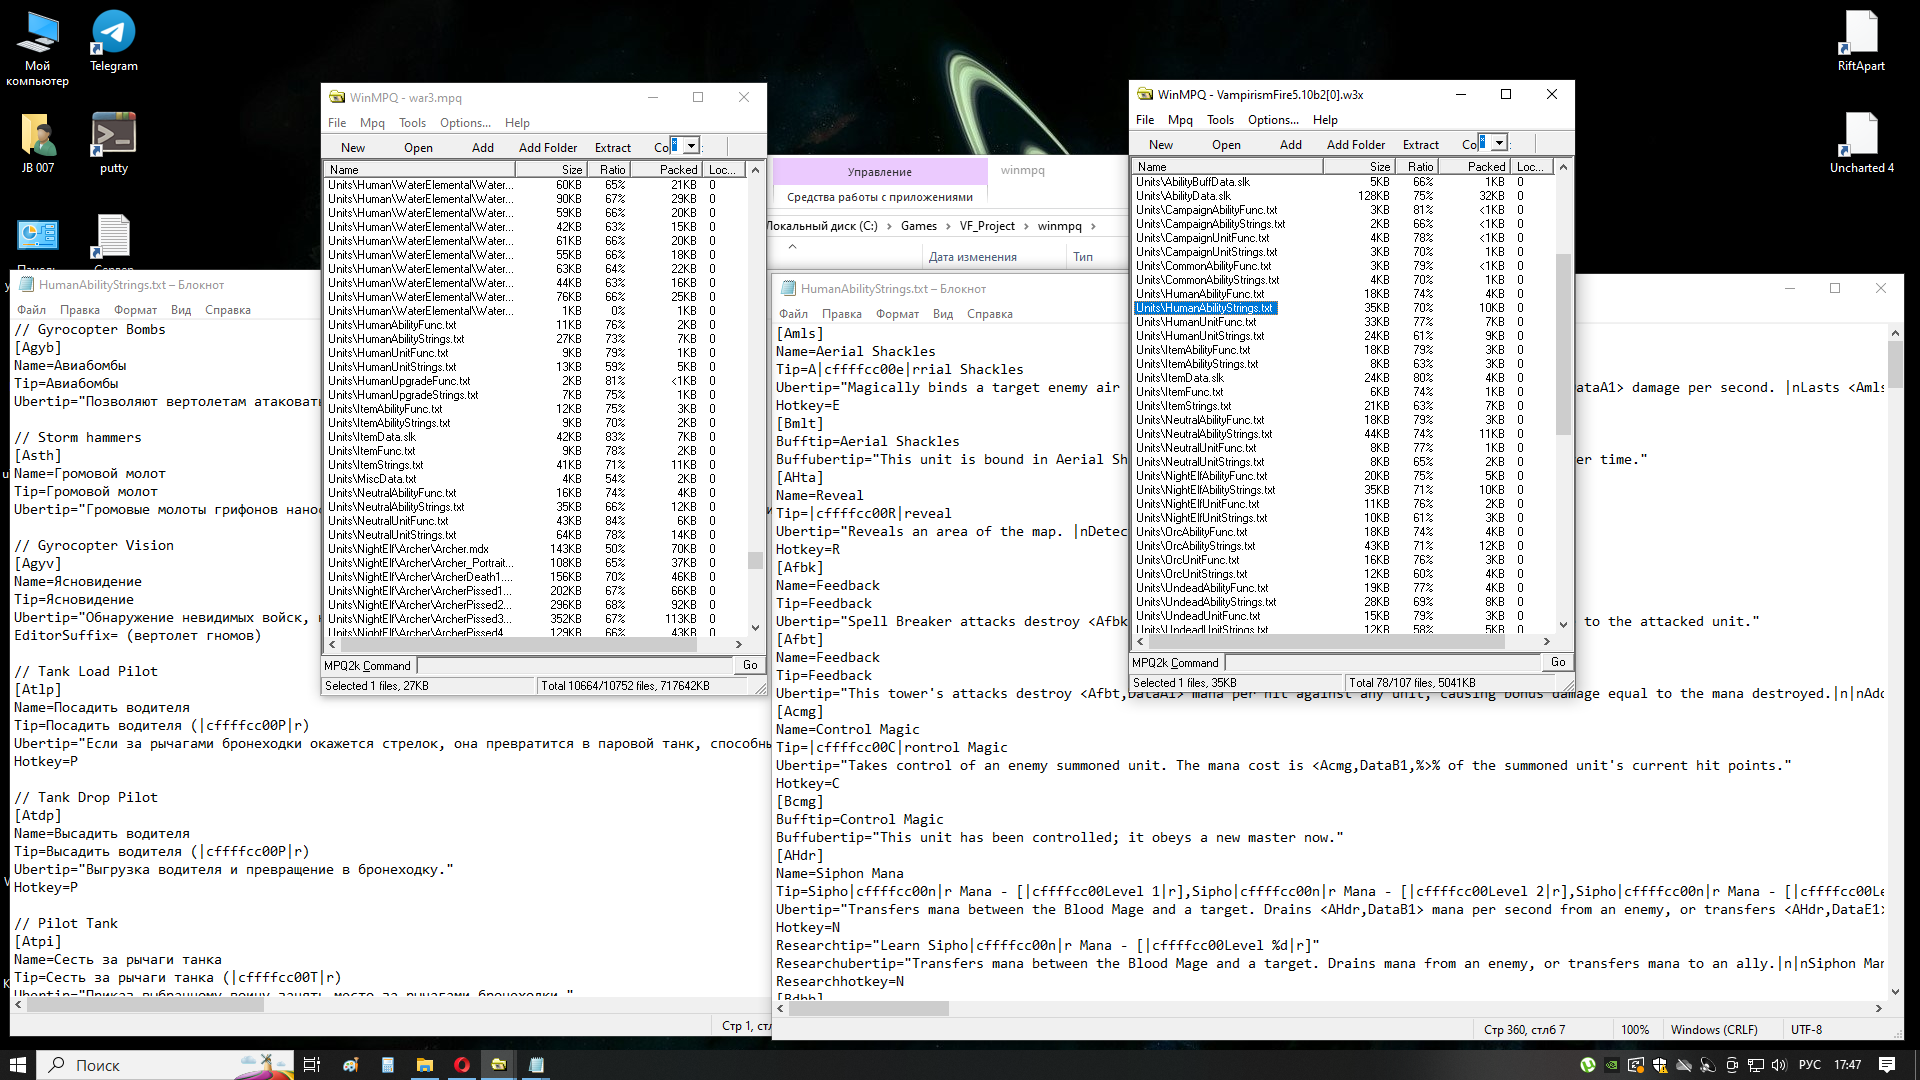The image size is (1920, 1080).
Task: Click Extract in VampirismFire WinMPQ toolbar
Action: coord(1420,145)
